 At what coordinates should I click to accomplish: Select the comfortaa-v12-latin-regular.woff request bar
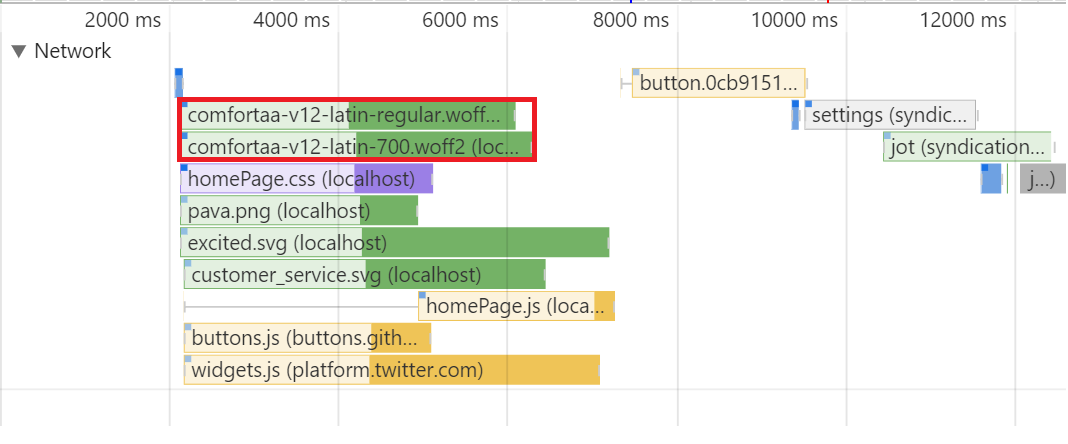[x=348, y=115]
